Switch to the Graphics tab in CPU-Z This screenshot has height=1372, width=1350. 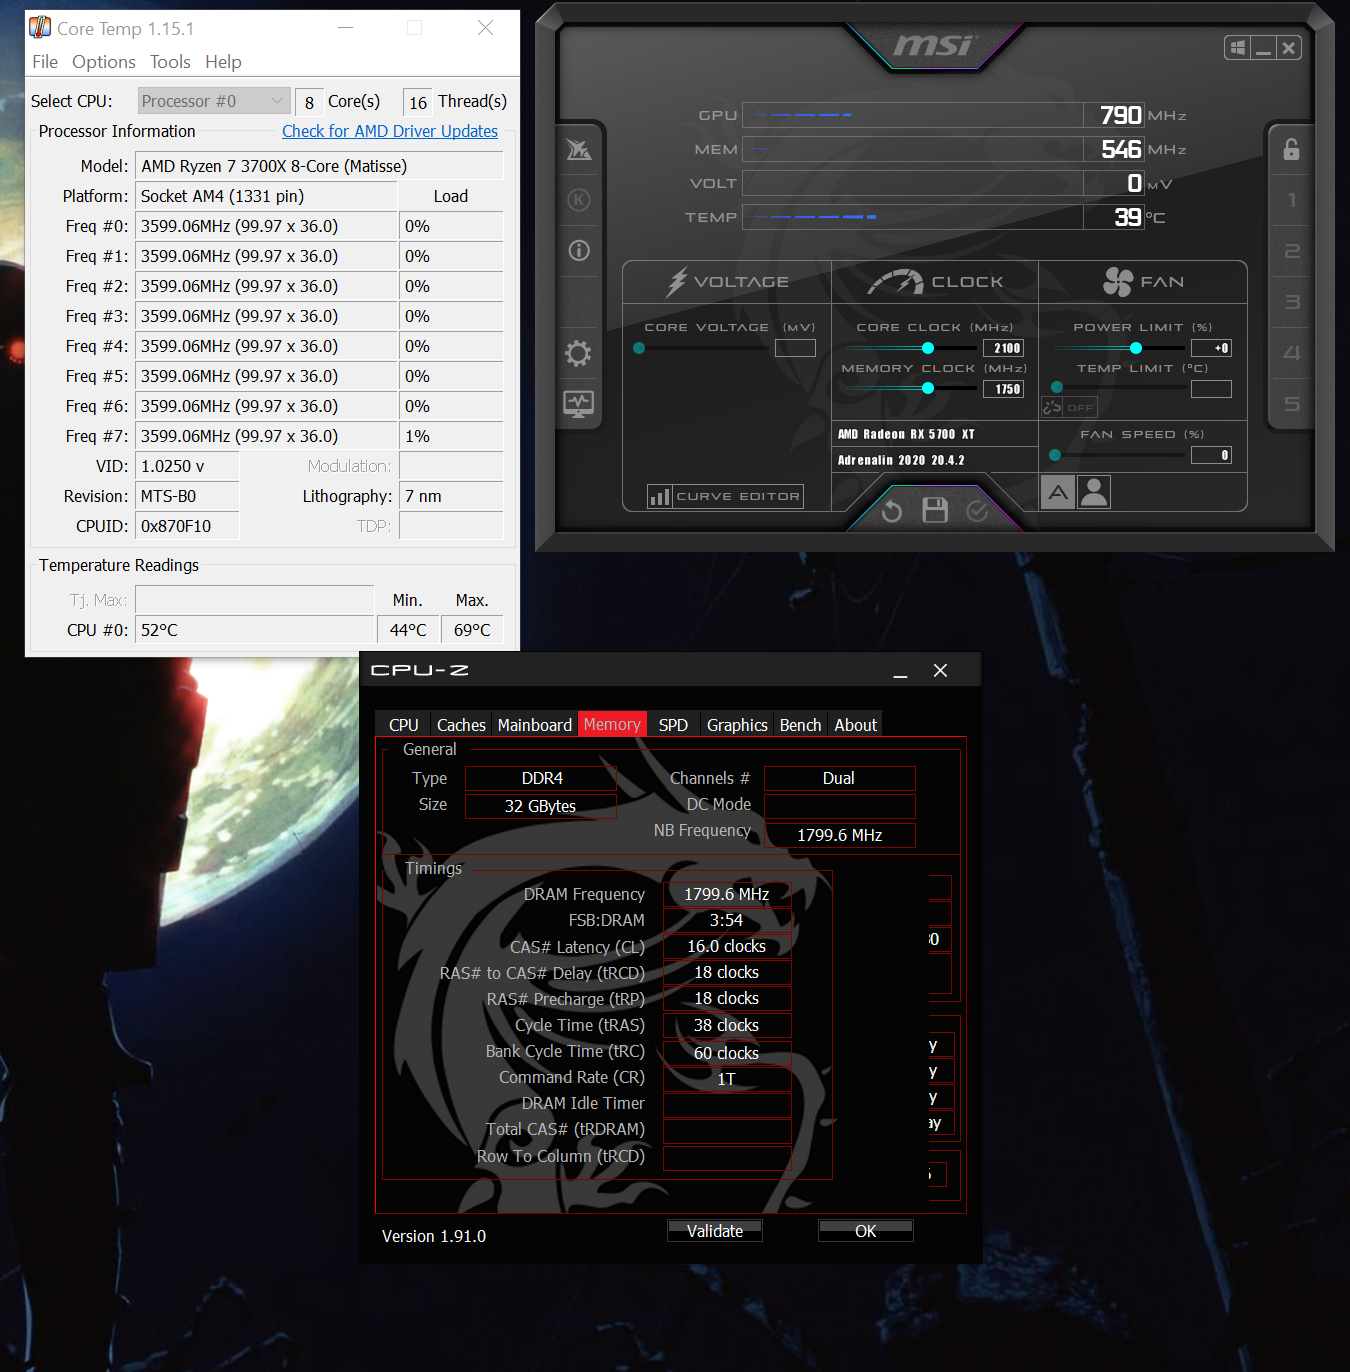point(737,725)
